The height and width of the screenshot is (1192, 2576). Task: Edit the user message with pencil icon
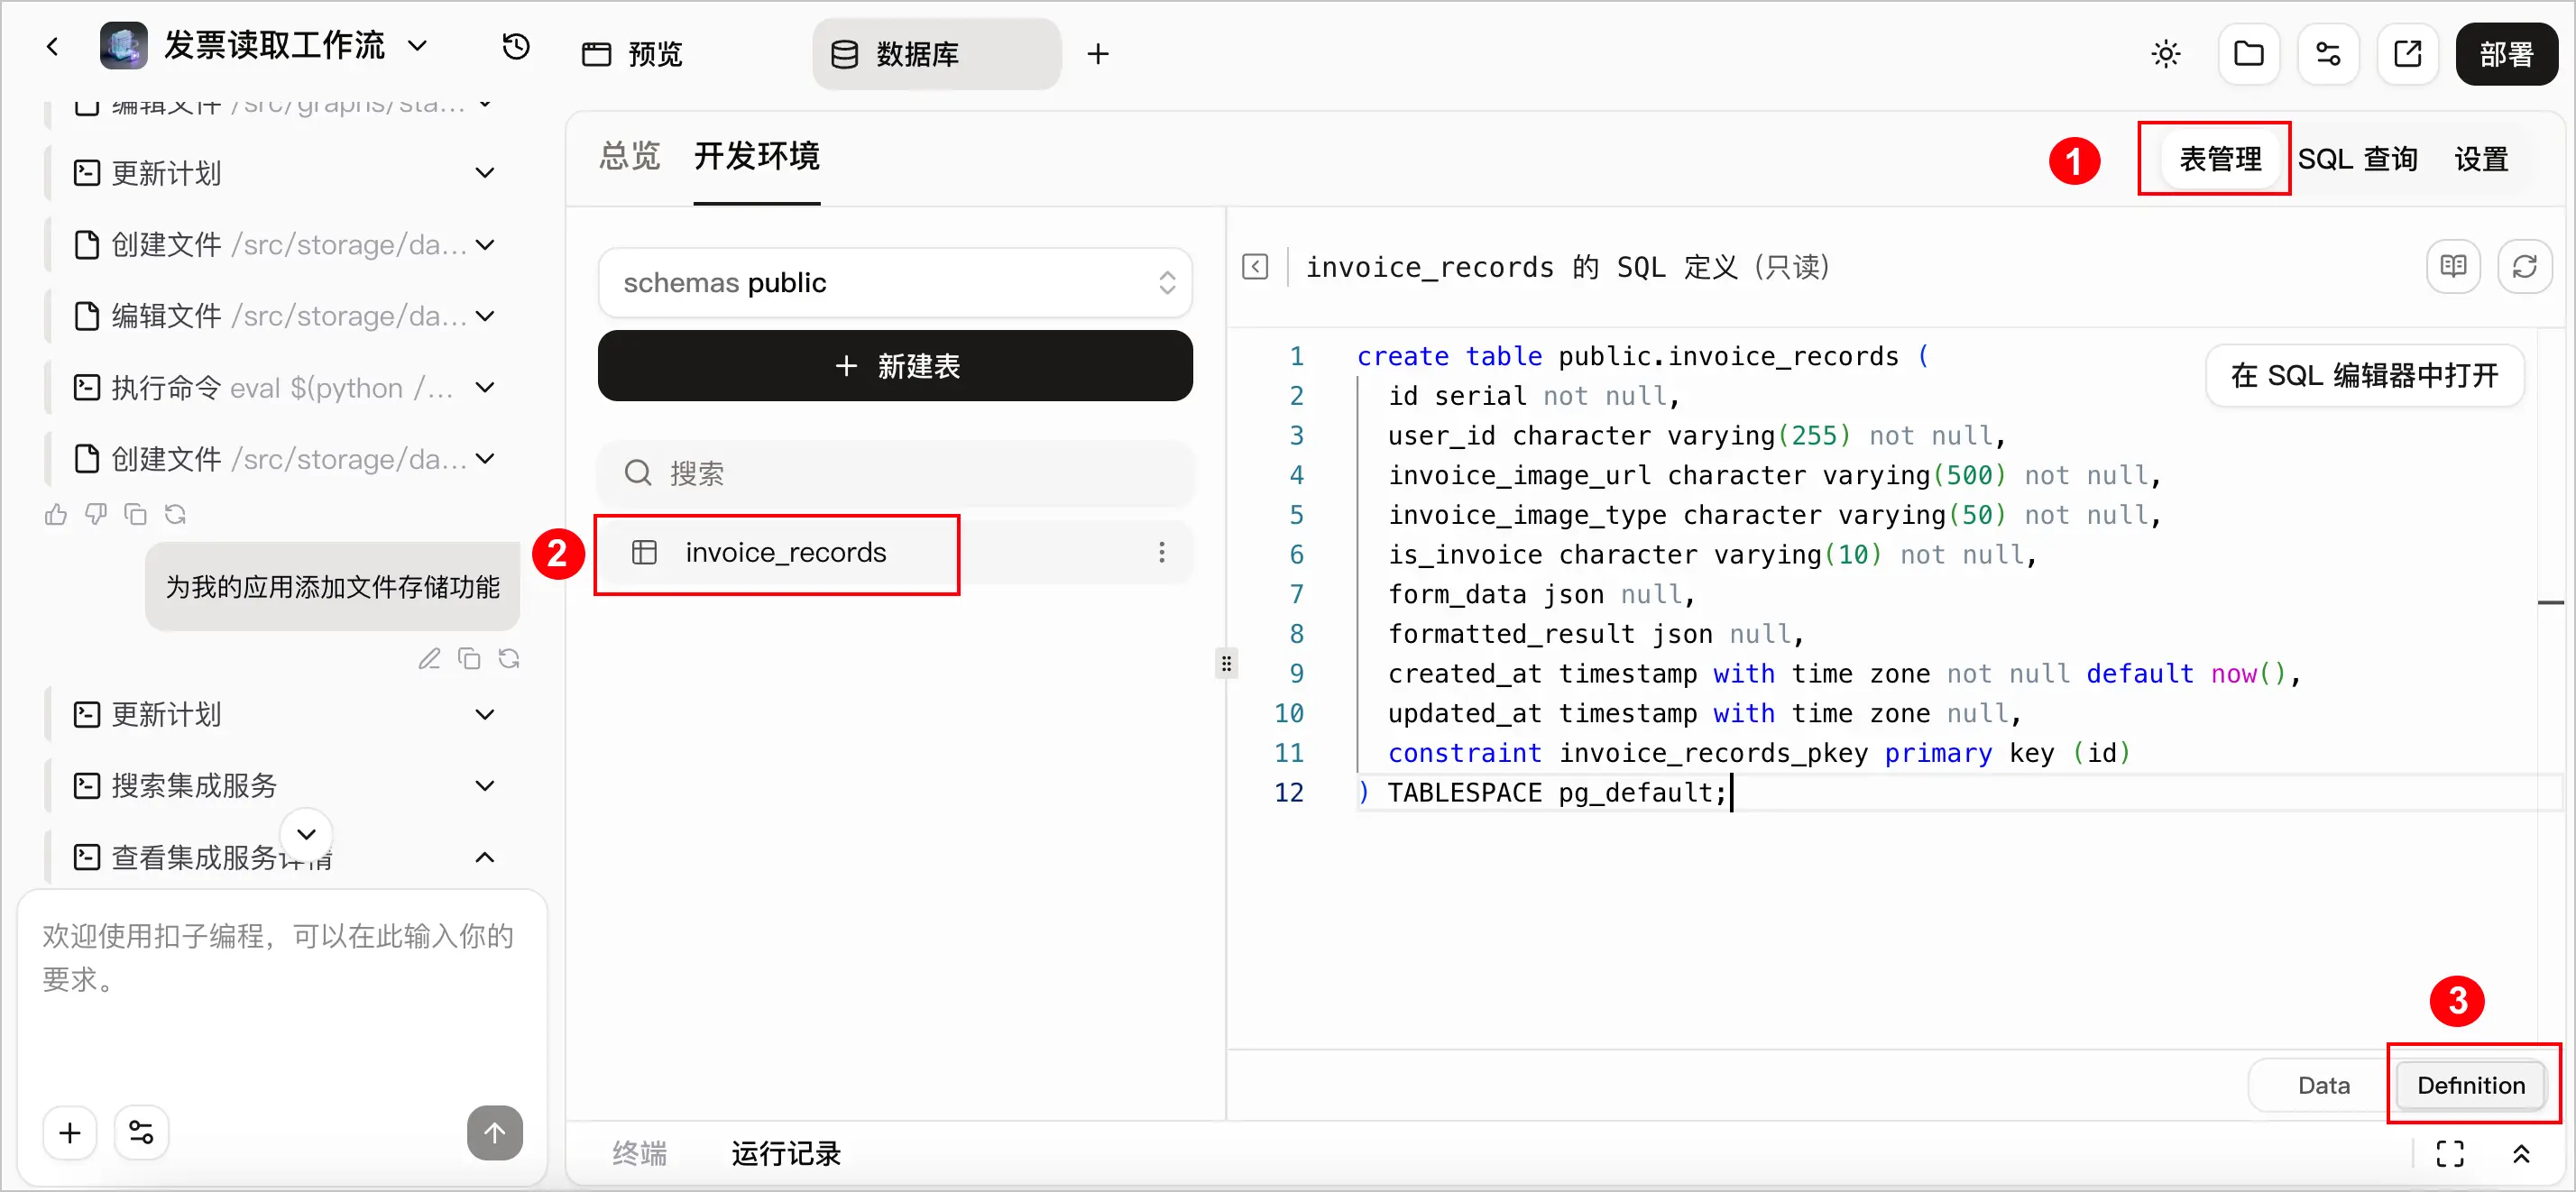(429, 658)
